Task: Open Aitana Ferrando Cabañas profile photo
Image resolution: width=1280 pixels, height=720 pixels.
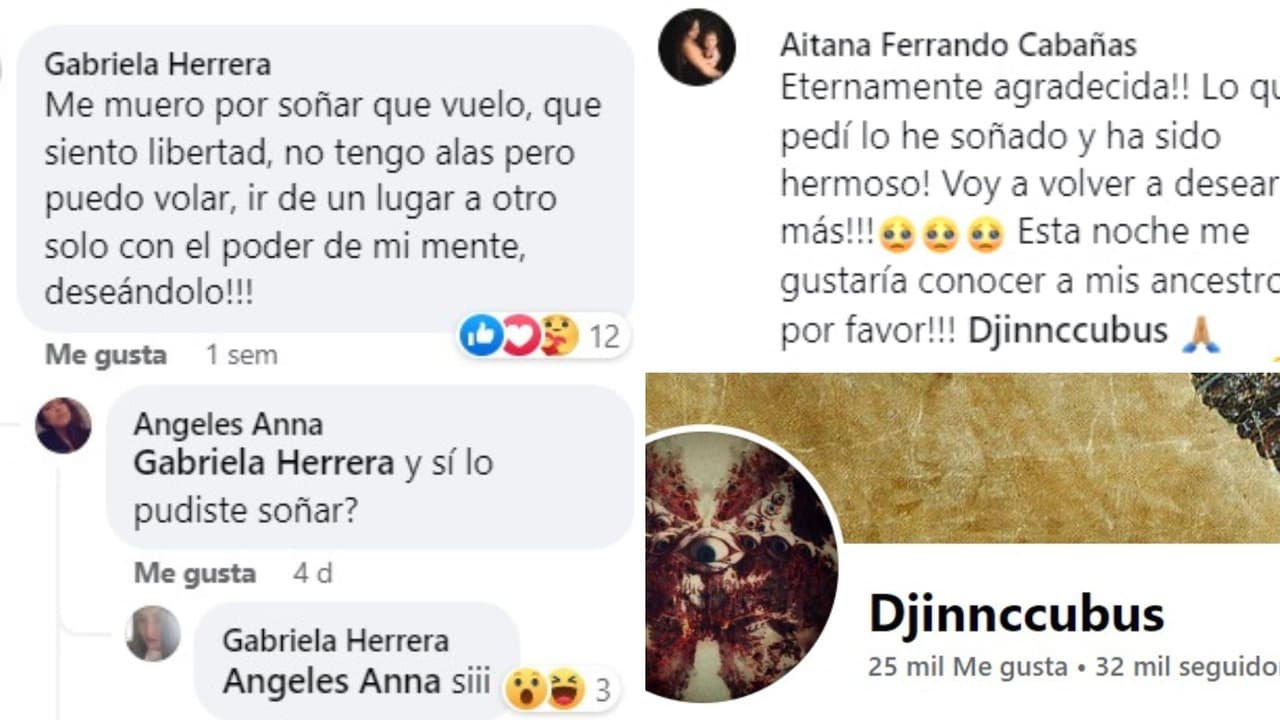Action: [x=697, y=47]
